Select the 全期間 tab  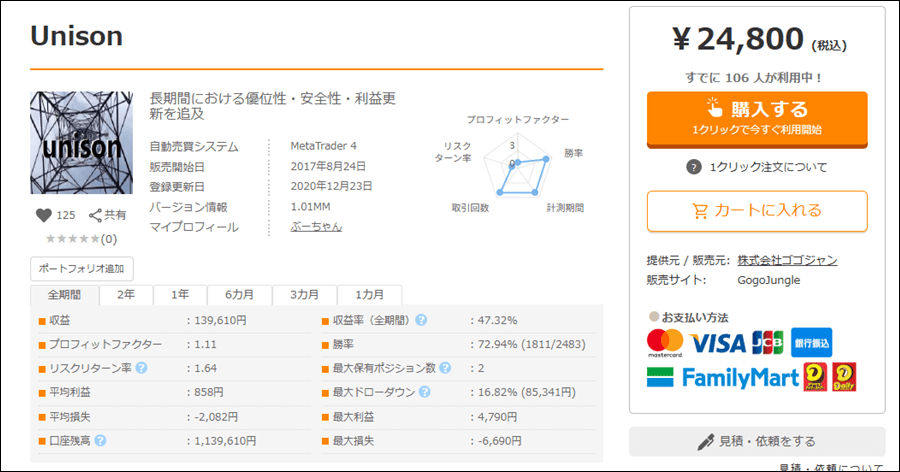[x=64, y=295]
